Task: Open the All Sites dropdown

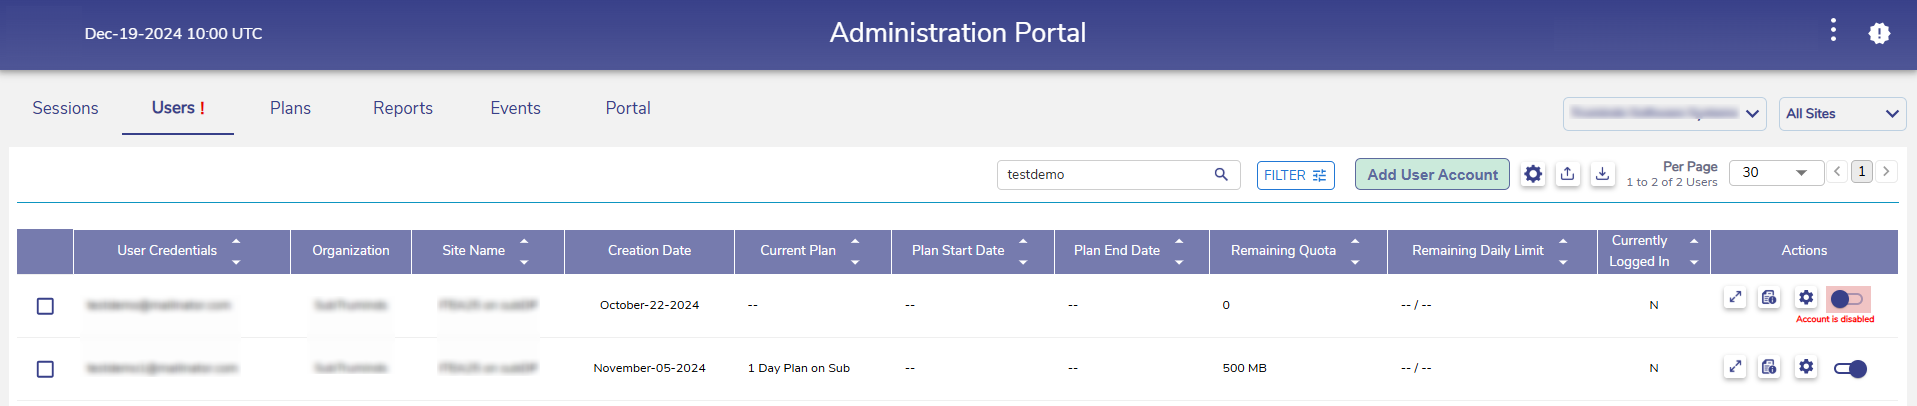Action: click(1842, 114)
